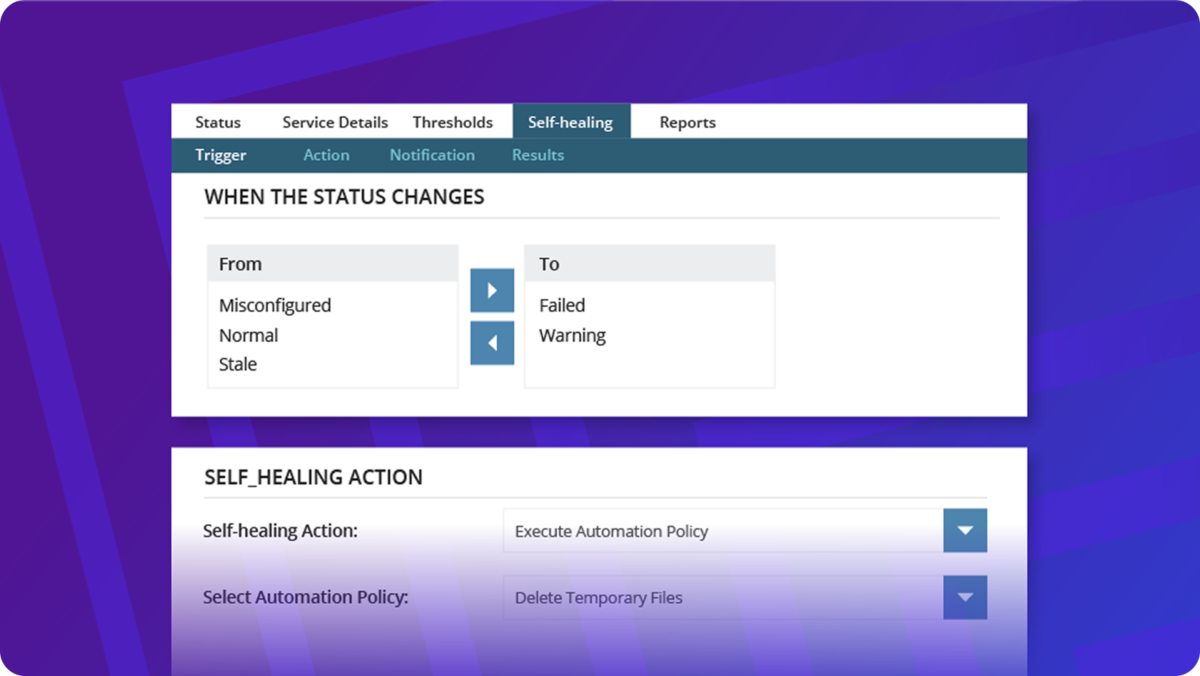
Task: Open the Self-healing Action dropdown arrow
Action: tap(965, 531)
